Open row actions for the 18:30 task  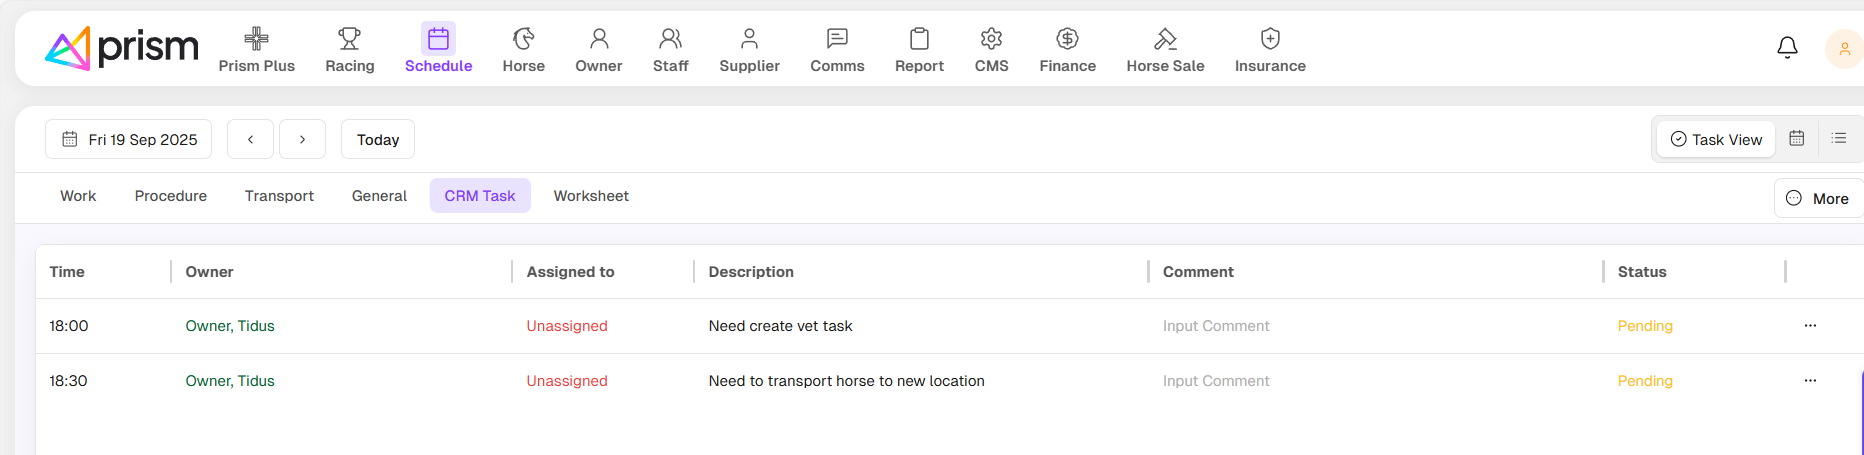pyautogui.click(x=1810, y=381)
